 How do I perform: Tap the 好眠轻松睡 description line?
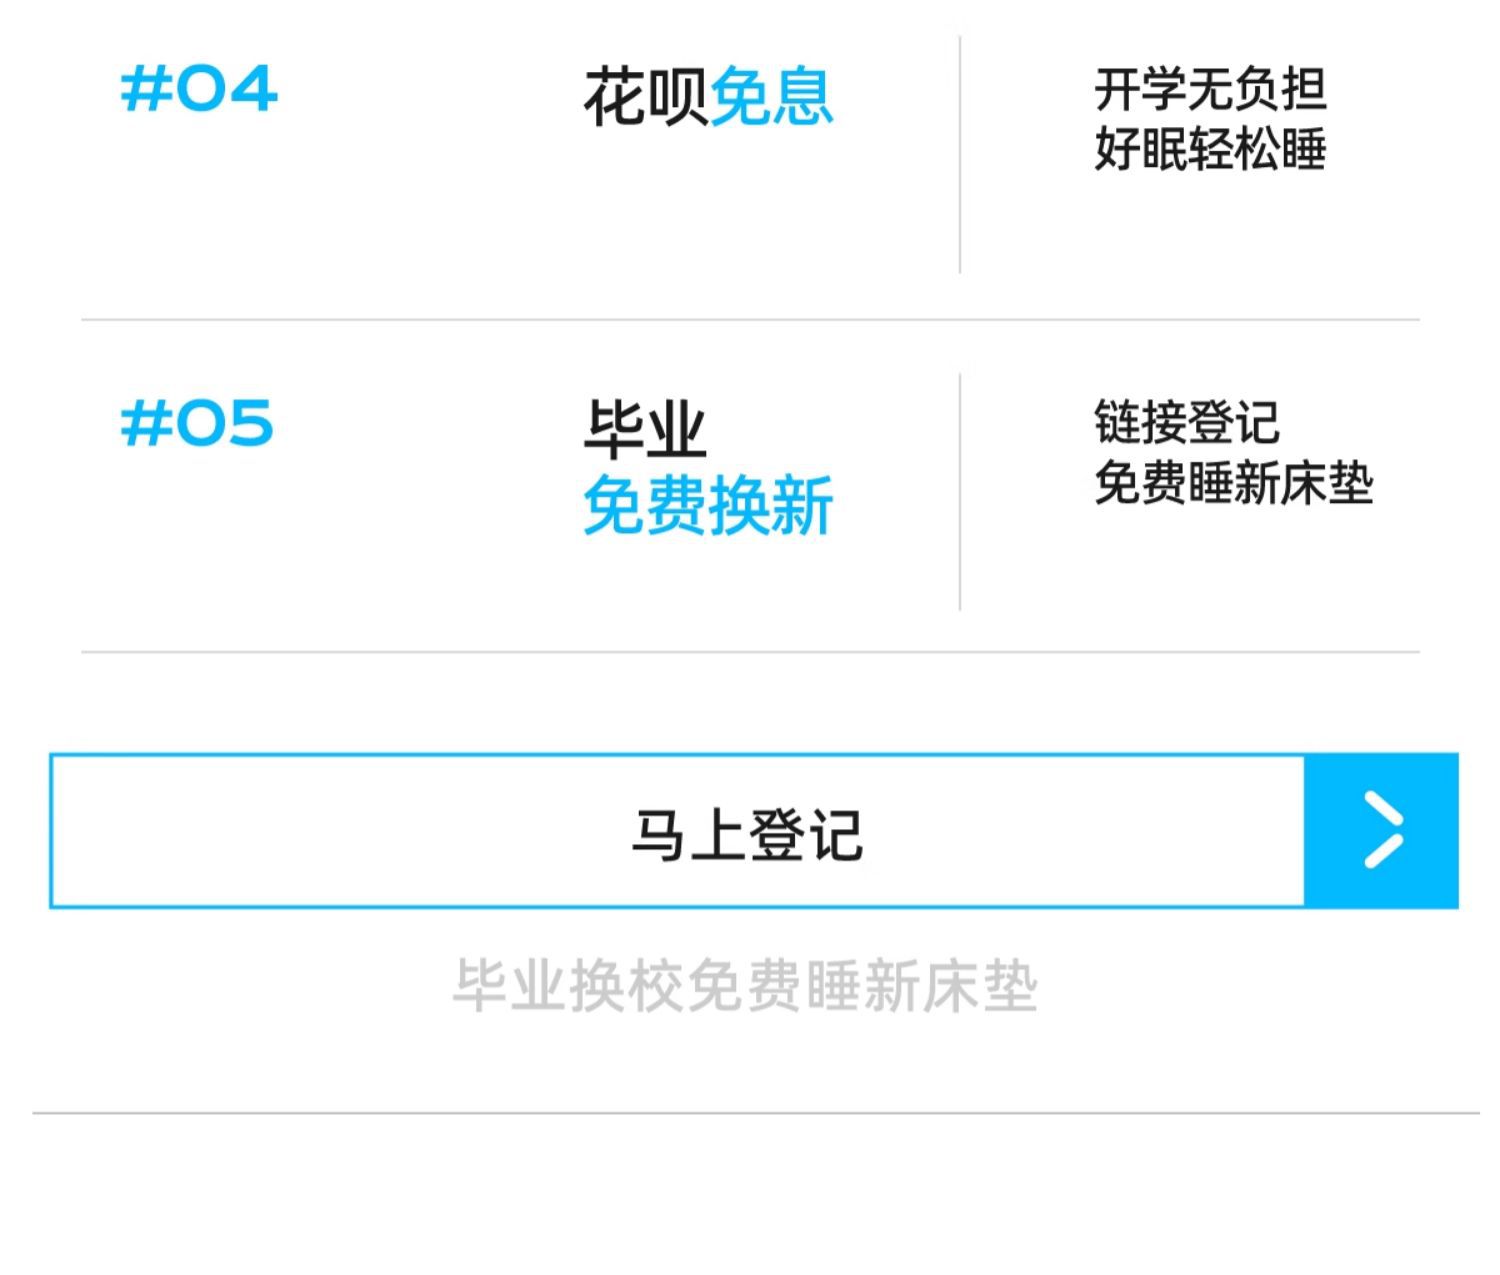pos(1210,149)
